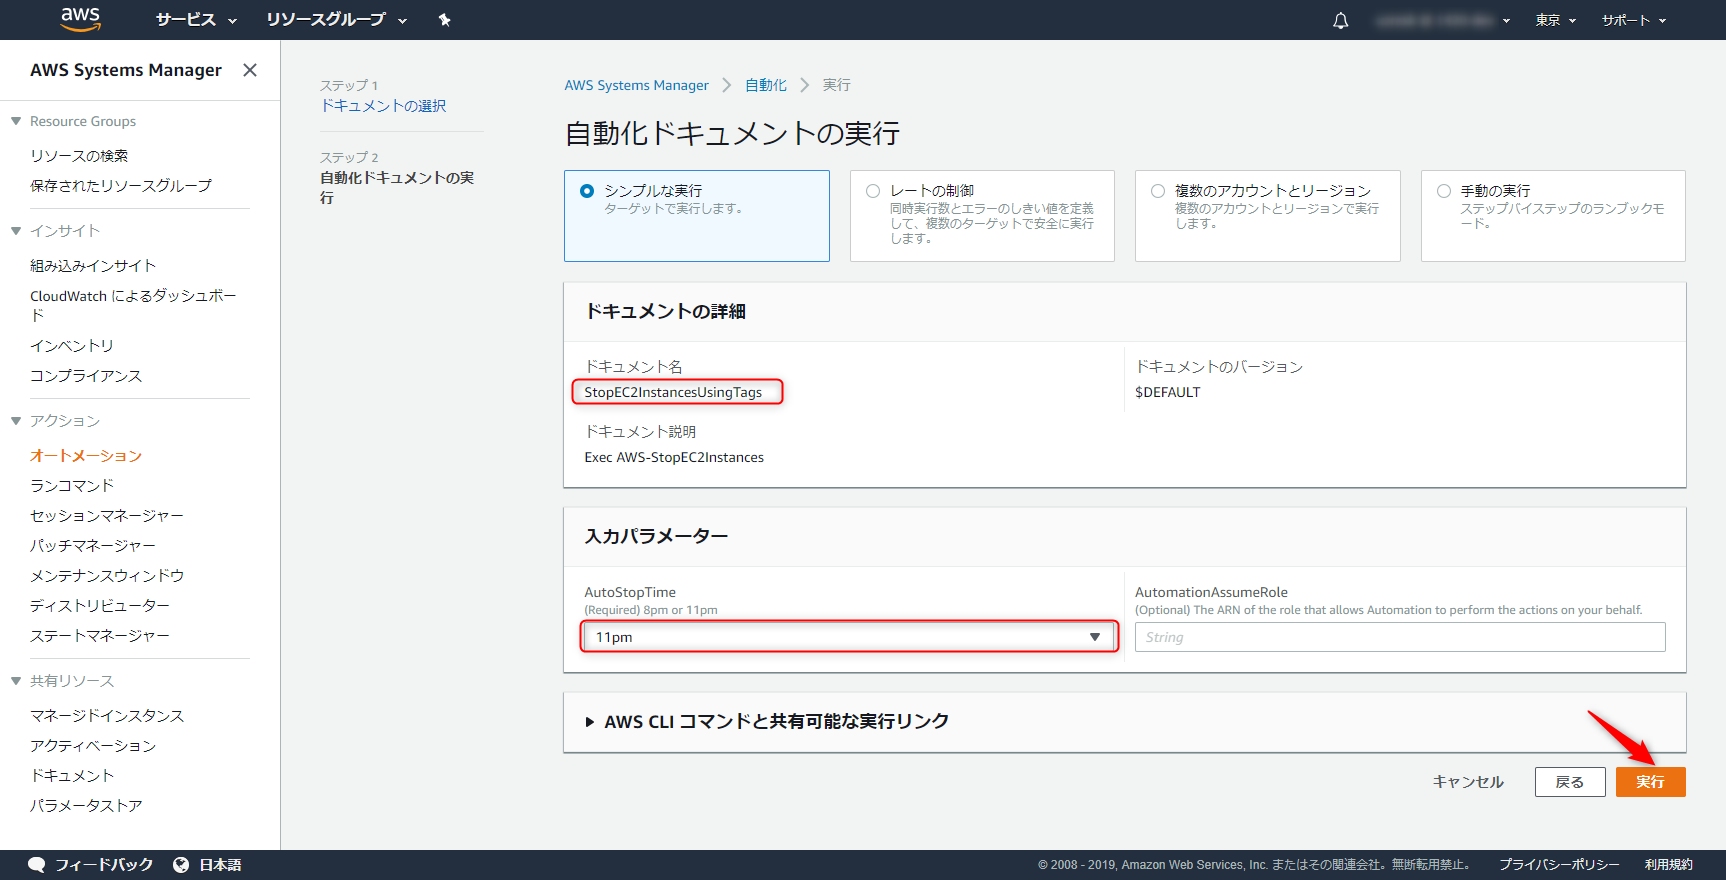Close the AWS Systems Manager sidebar
Image resolution: width=1726 pixels, height=880 pixels.
coord(250,70)
